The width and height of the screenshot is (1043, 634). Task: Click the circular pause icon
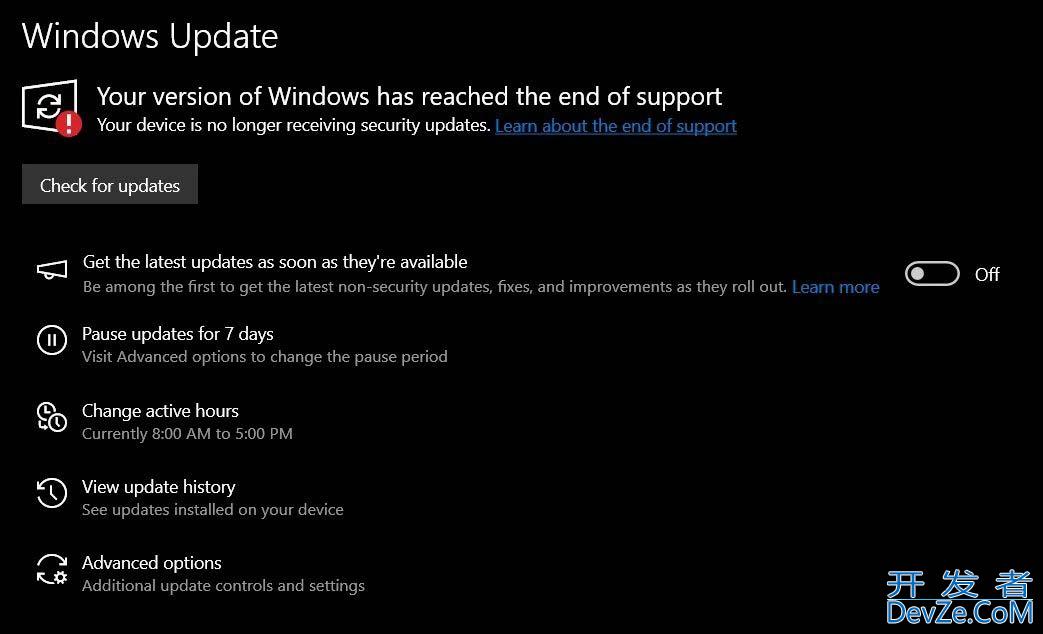tap(52, 341)
